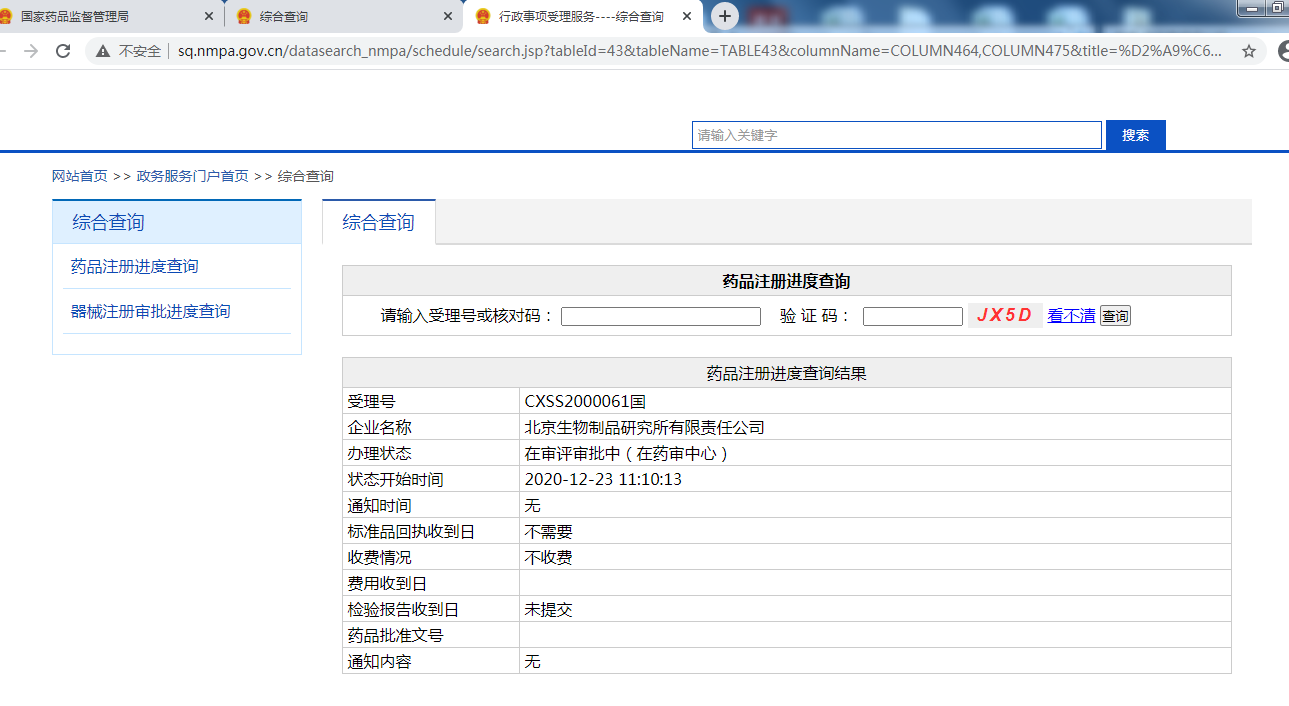Click the value CXSS2000061国
The image size is (1289, 706).
585,401
